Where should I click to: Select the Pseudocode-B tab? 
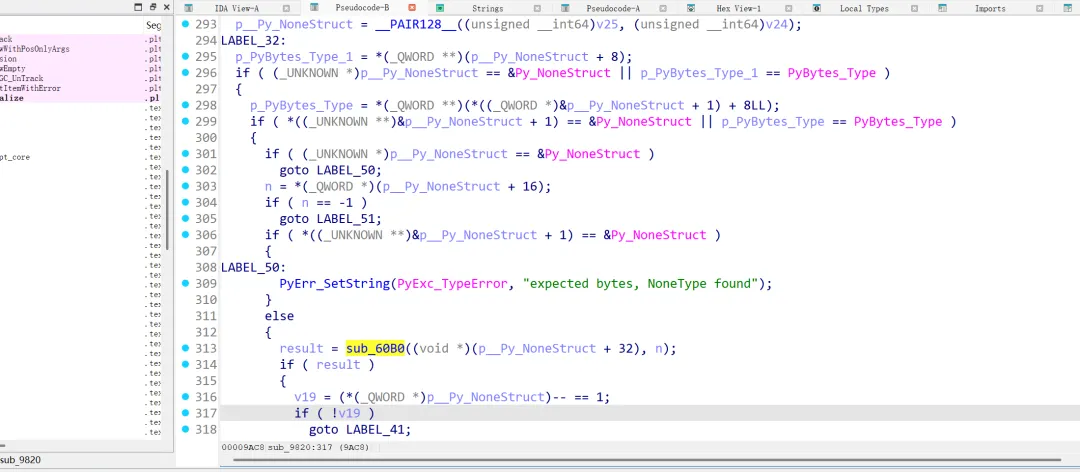[362, 8]
